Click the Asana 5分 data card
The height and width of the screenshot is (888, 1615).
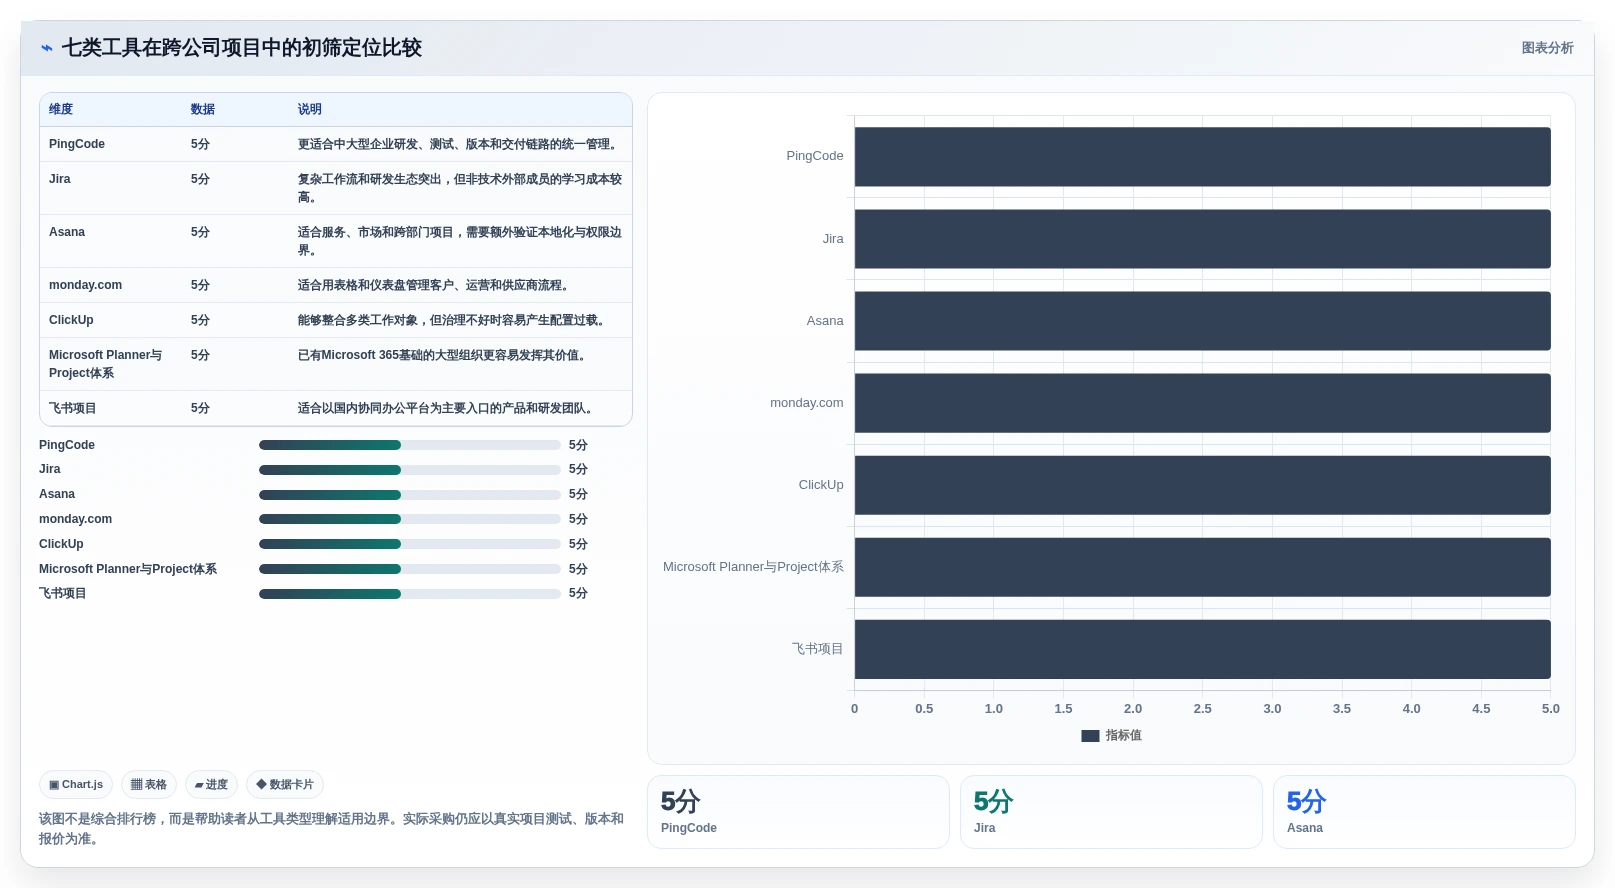point(1424,812)
